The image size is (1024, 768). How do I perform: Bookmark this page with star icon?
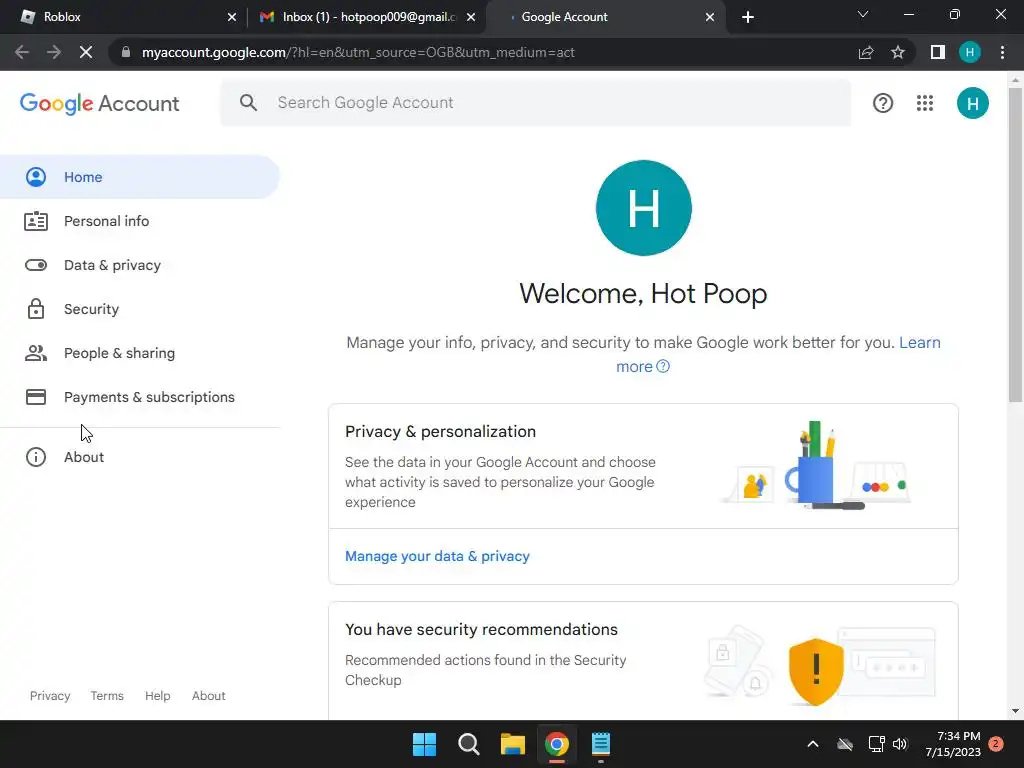(x=898, y=52)
